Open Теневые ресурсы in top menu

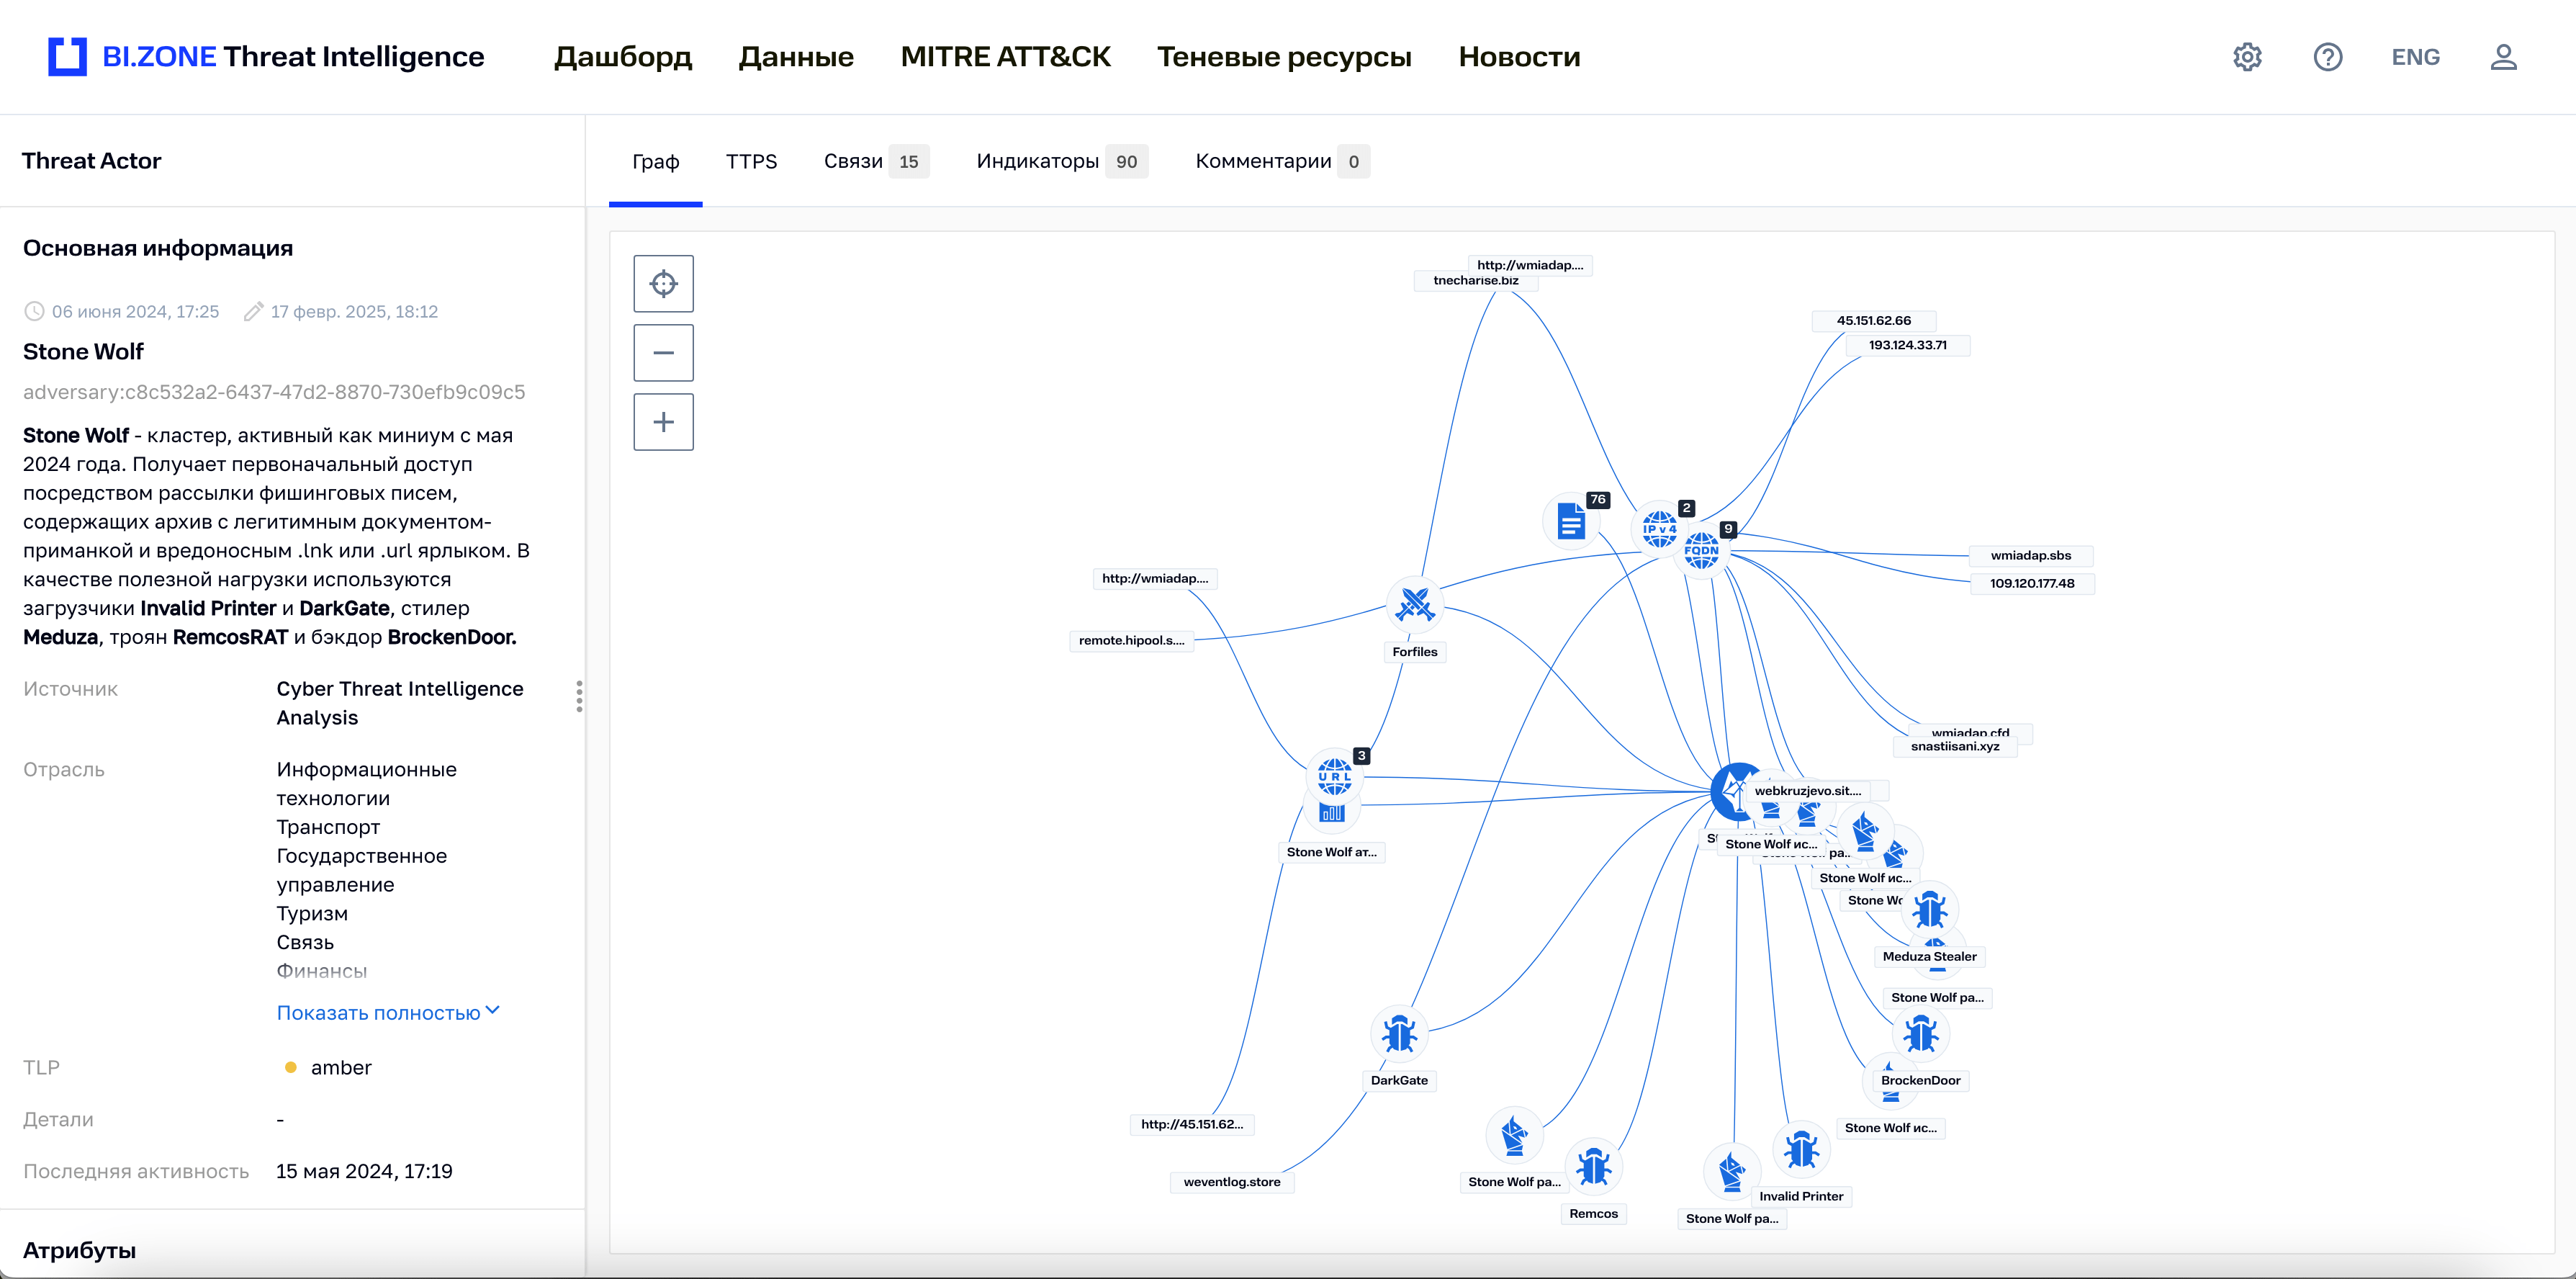pos(1284,57)
